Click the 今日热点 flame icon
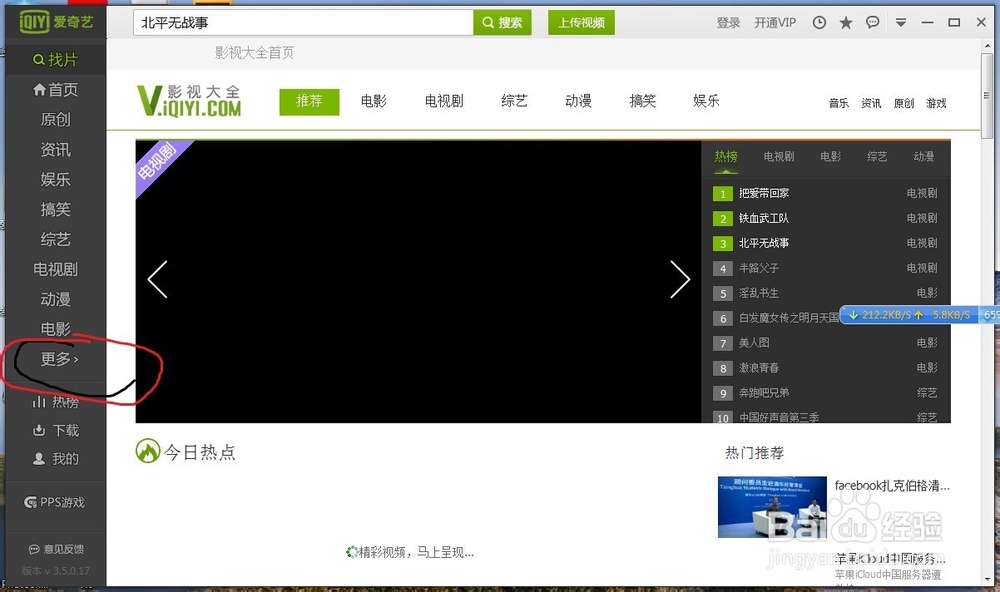The width and height of the screenshot is (1000, 592). 148,451
